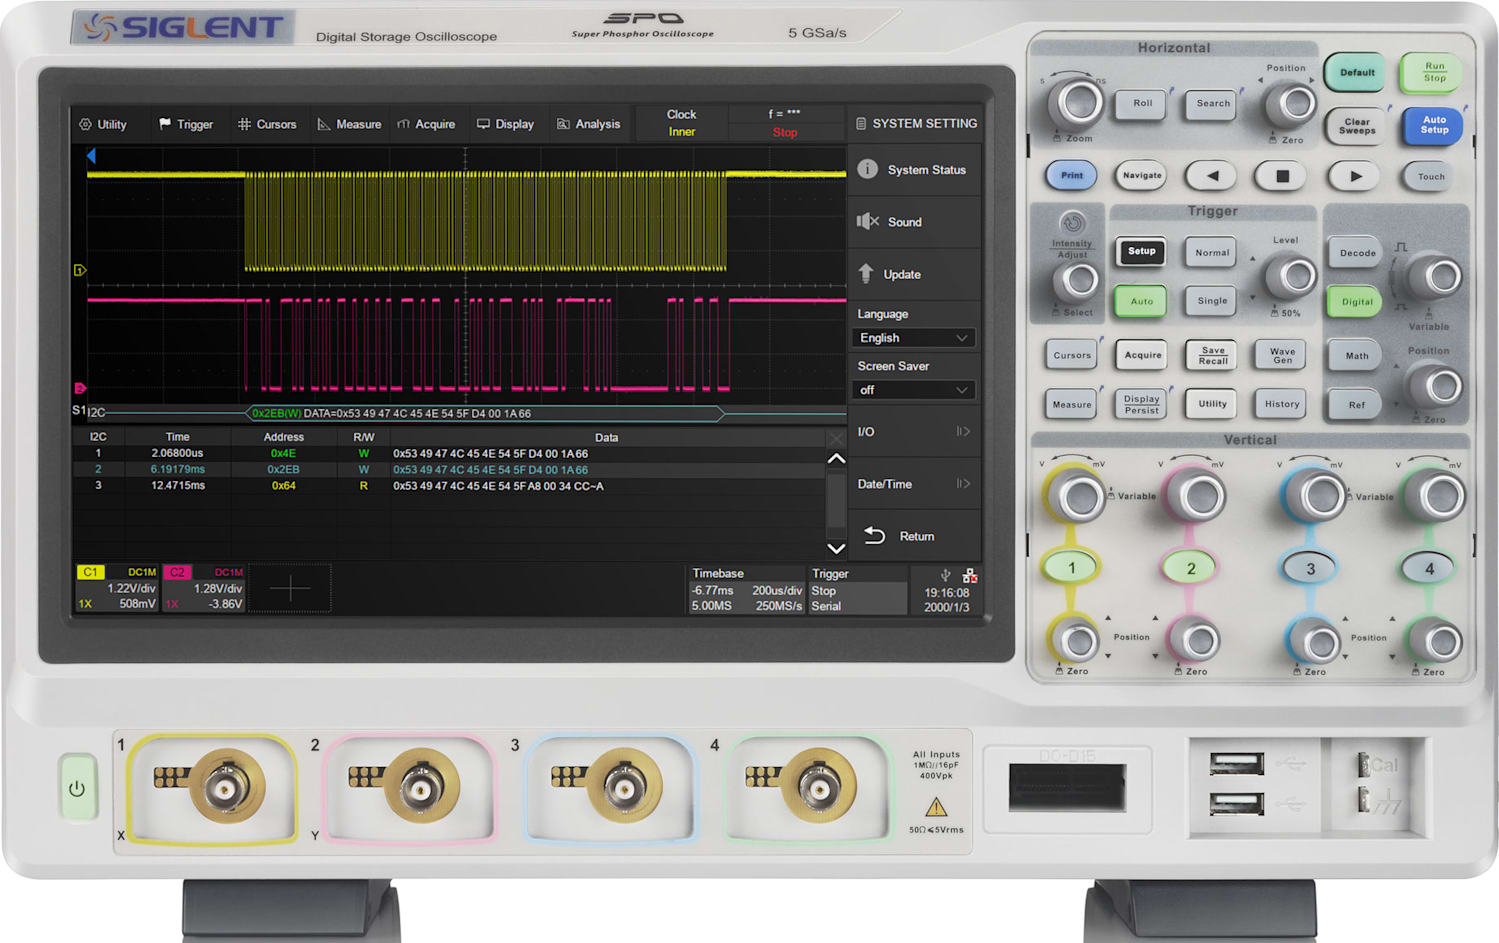1499x943 pixels.
Task: Toggle the Clock Inner reference setting
Action: 681,123
